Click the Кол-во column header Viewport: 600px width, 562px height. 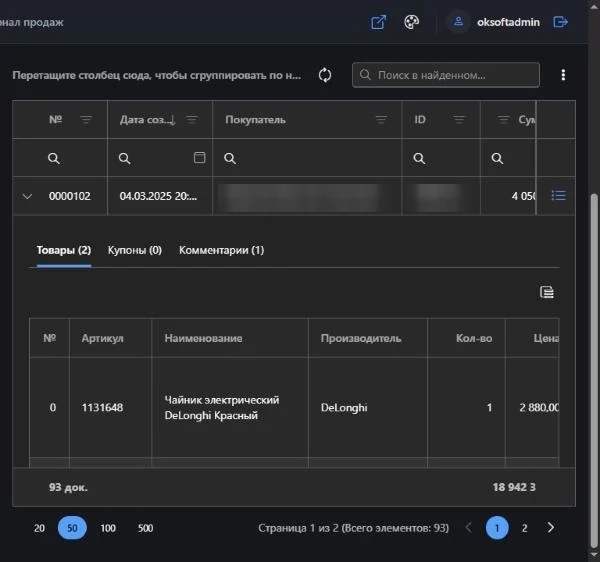[x=474, y=338]
